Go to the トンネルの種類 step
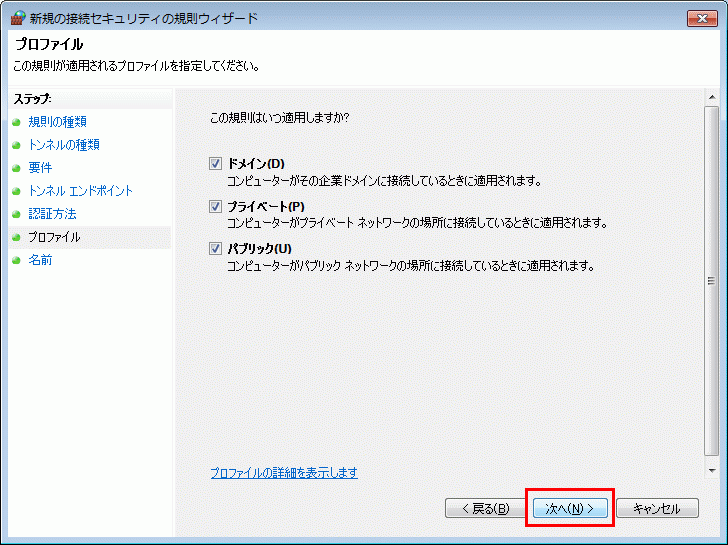 point(64,145)
